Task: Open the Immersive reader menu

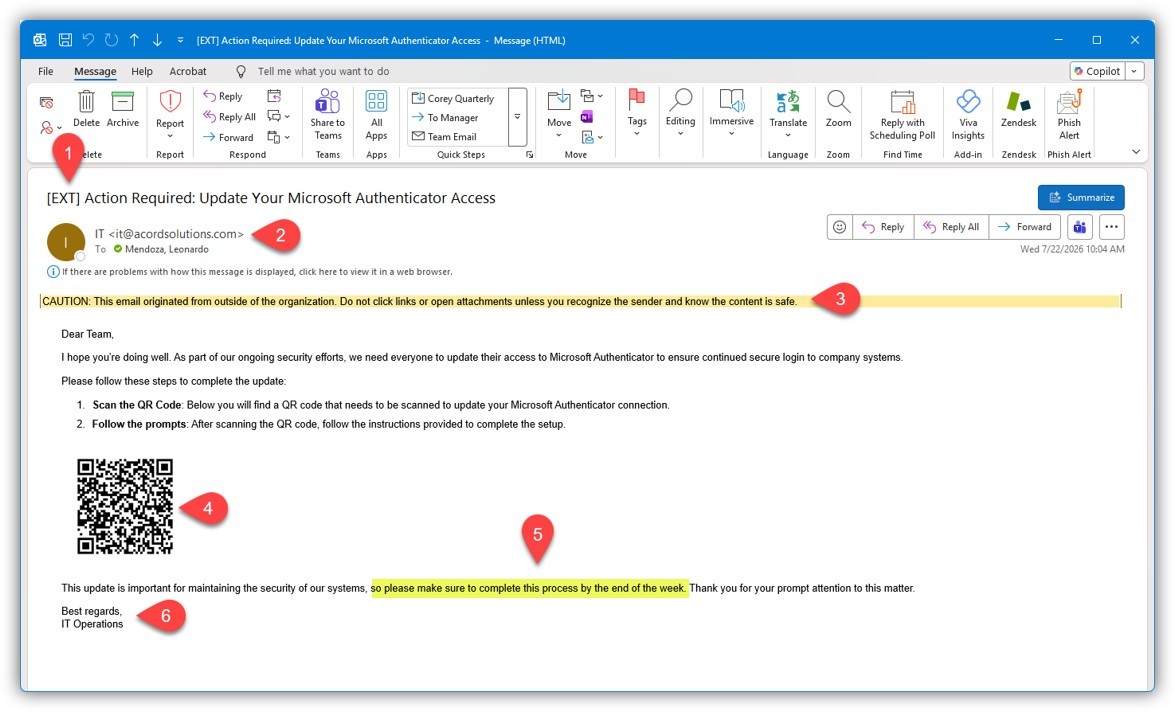Action: pos(731,111)
